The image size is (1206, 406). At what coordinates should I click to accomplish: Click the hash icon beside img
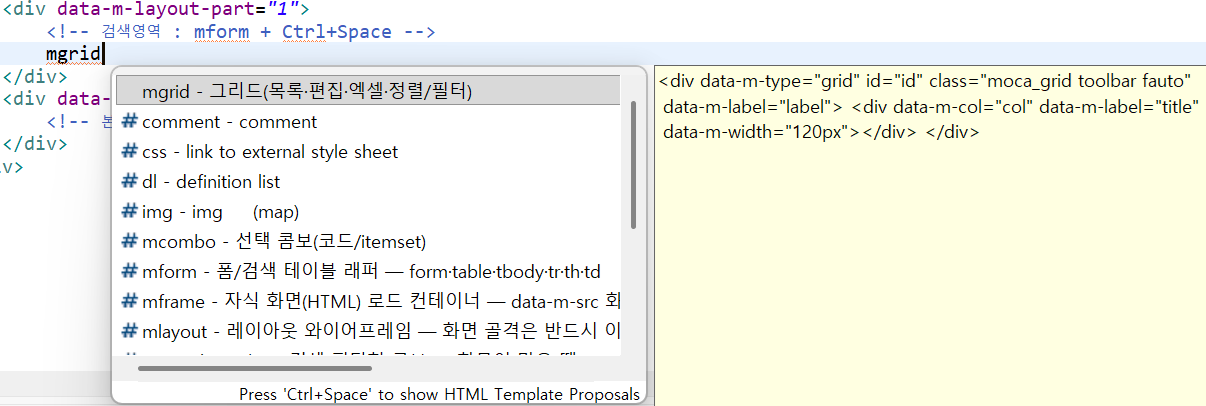pos(129,212)
